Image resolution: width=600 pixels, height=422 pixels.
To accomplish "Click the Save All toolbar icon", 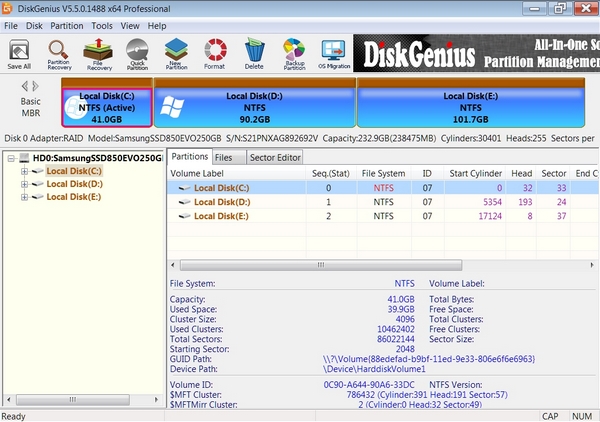I will coord(20,53).
